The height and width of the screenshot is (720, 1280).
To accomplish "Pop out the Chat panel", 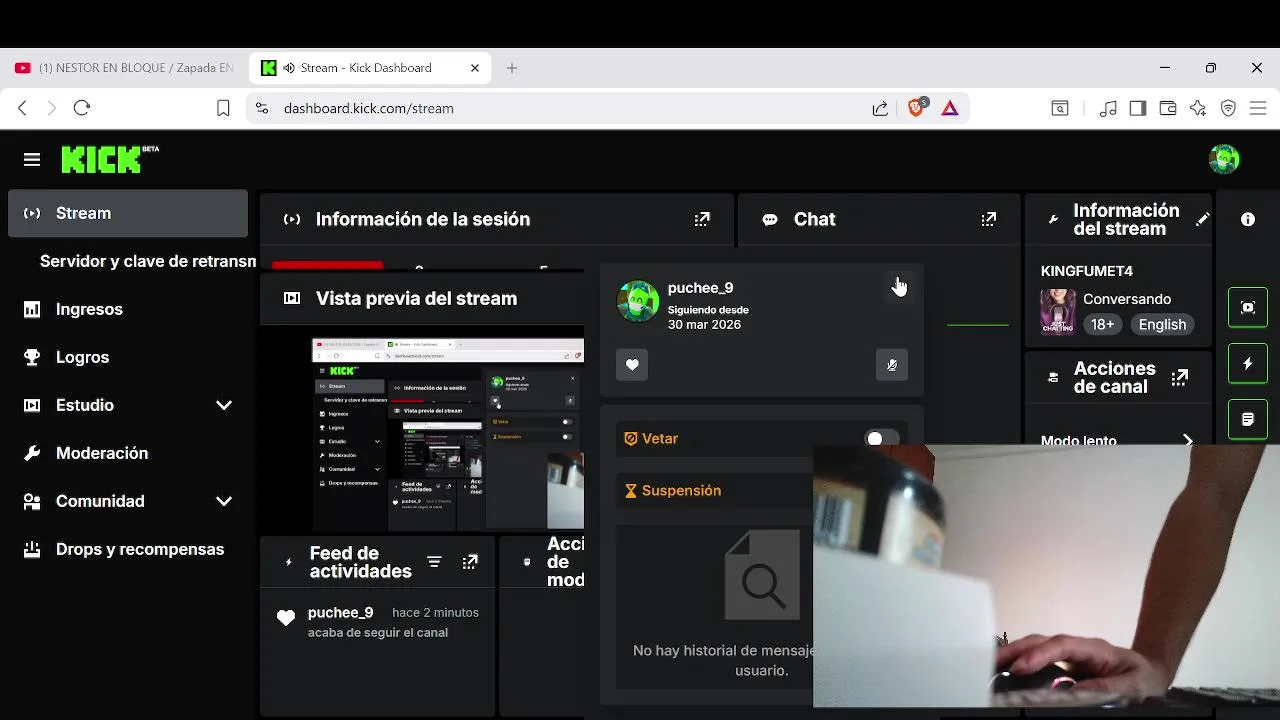I will (988, 219).
